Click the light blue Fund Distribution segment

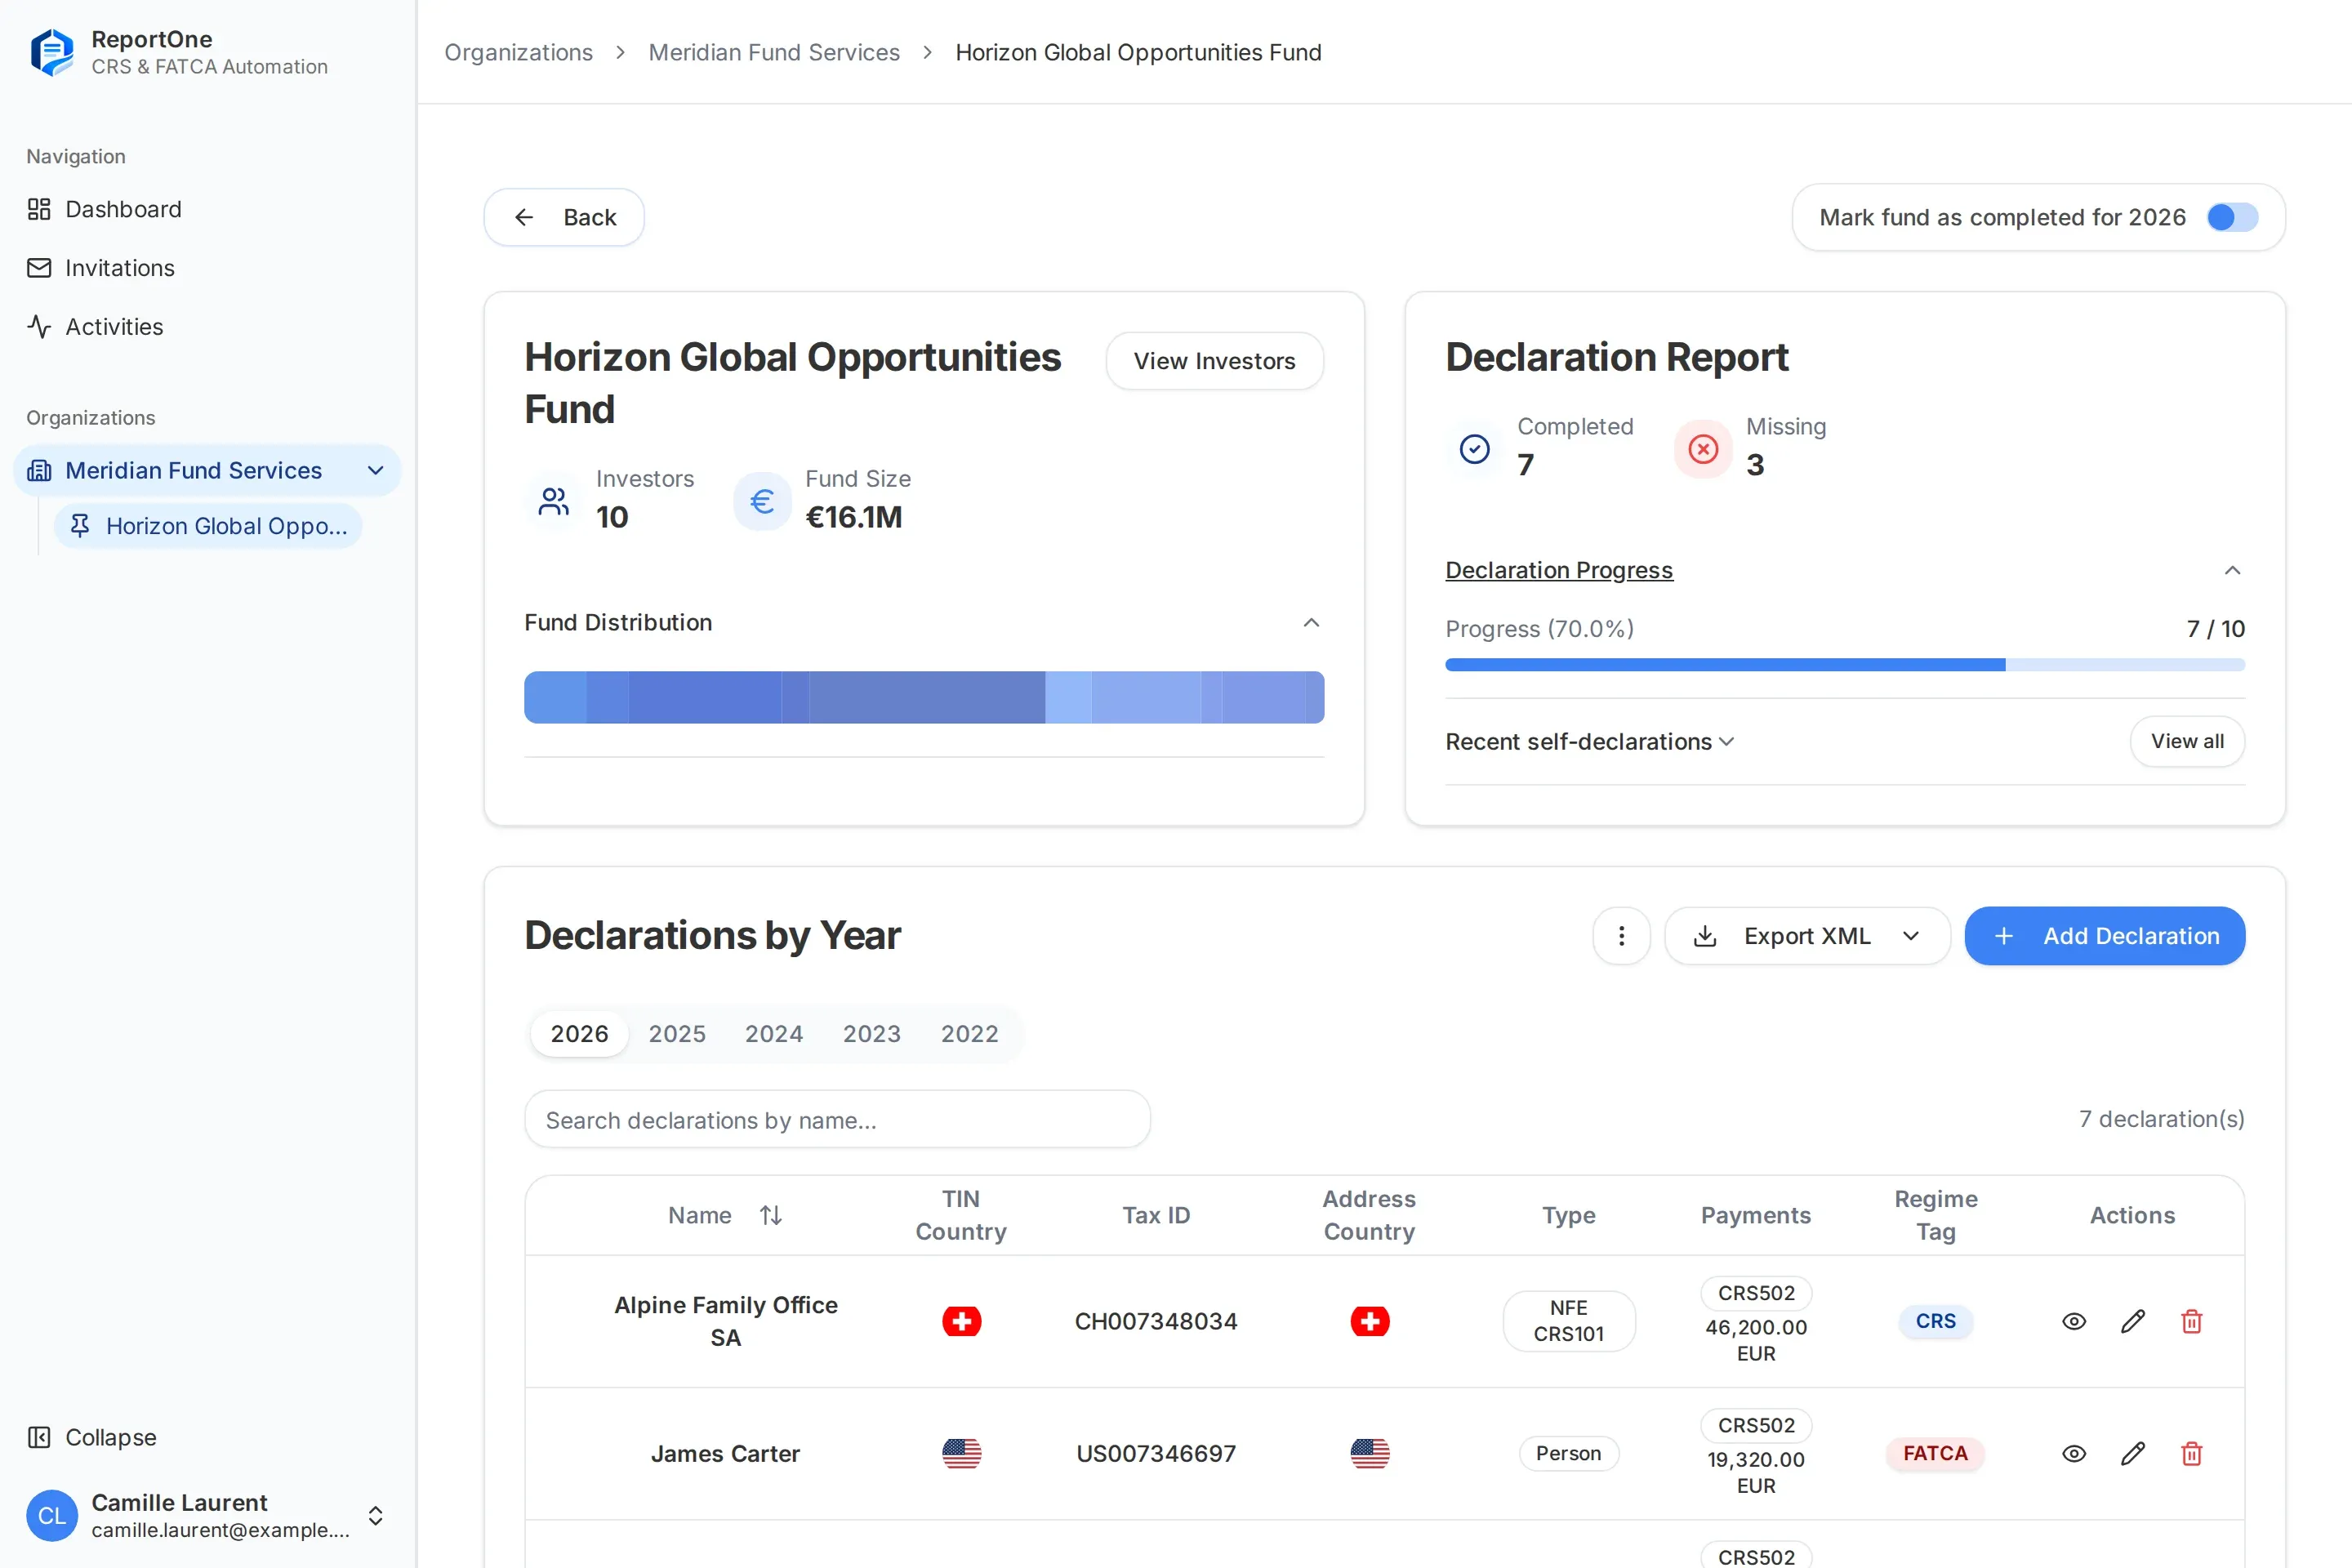point(1068,697)
